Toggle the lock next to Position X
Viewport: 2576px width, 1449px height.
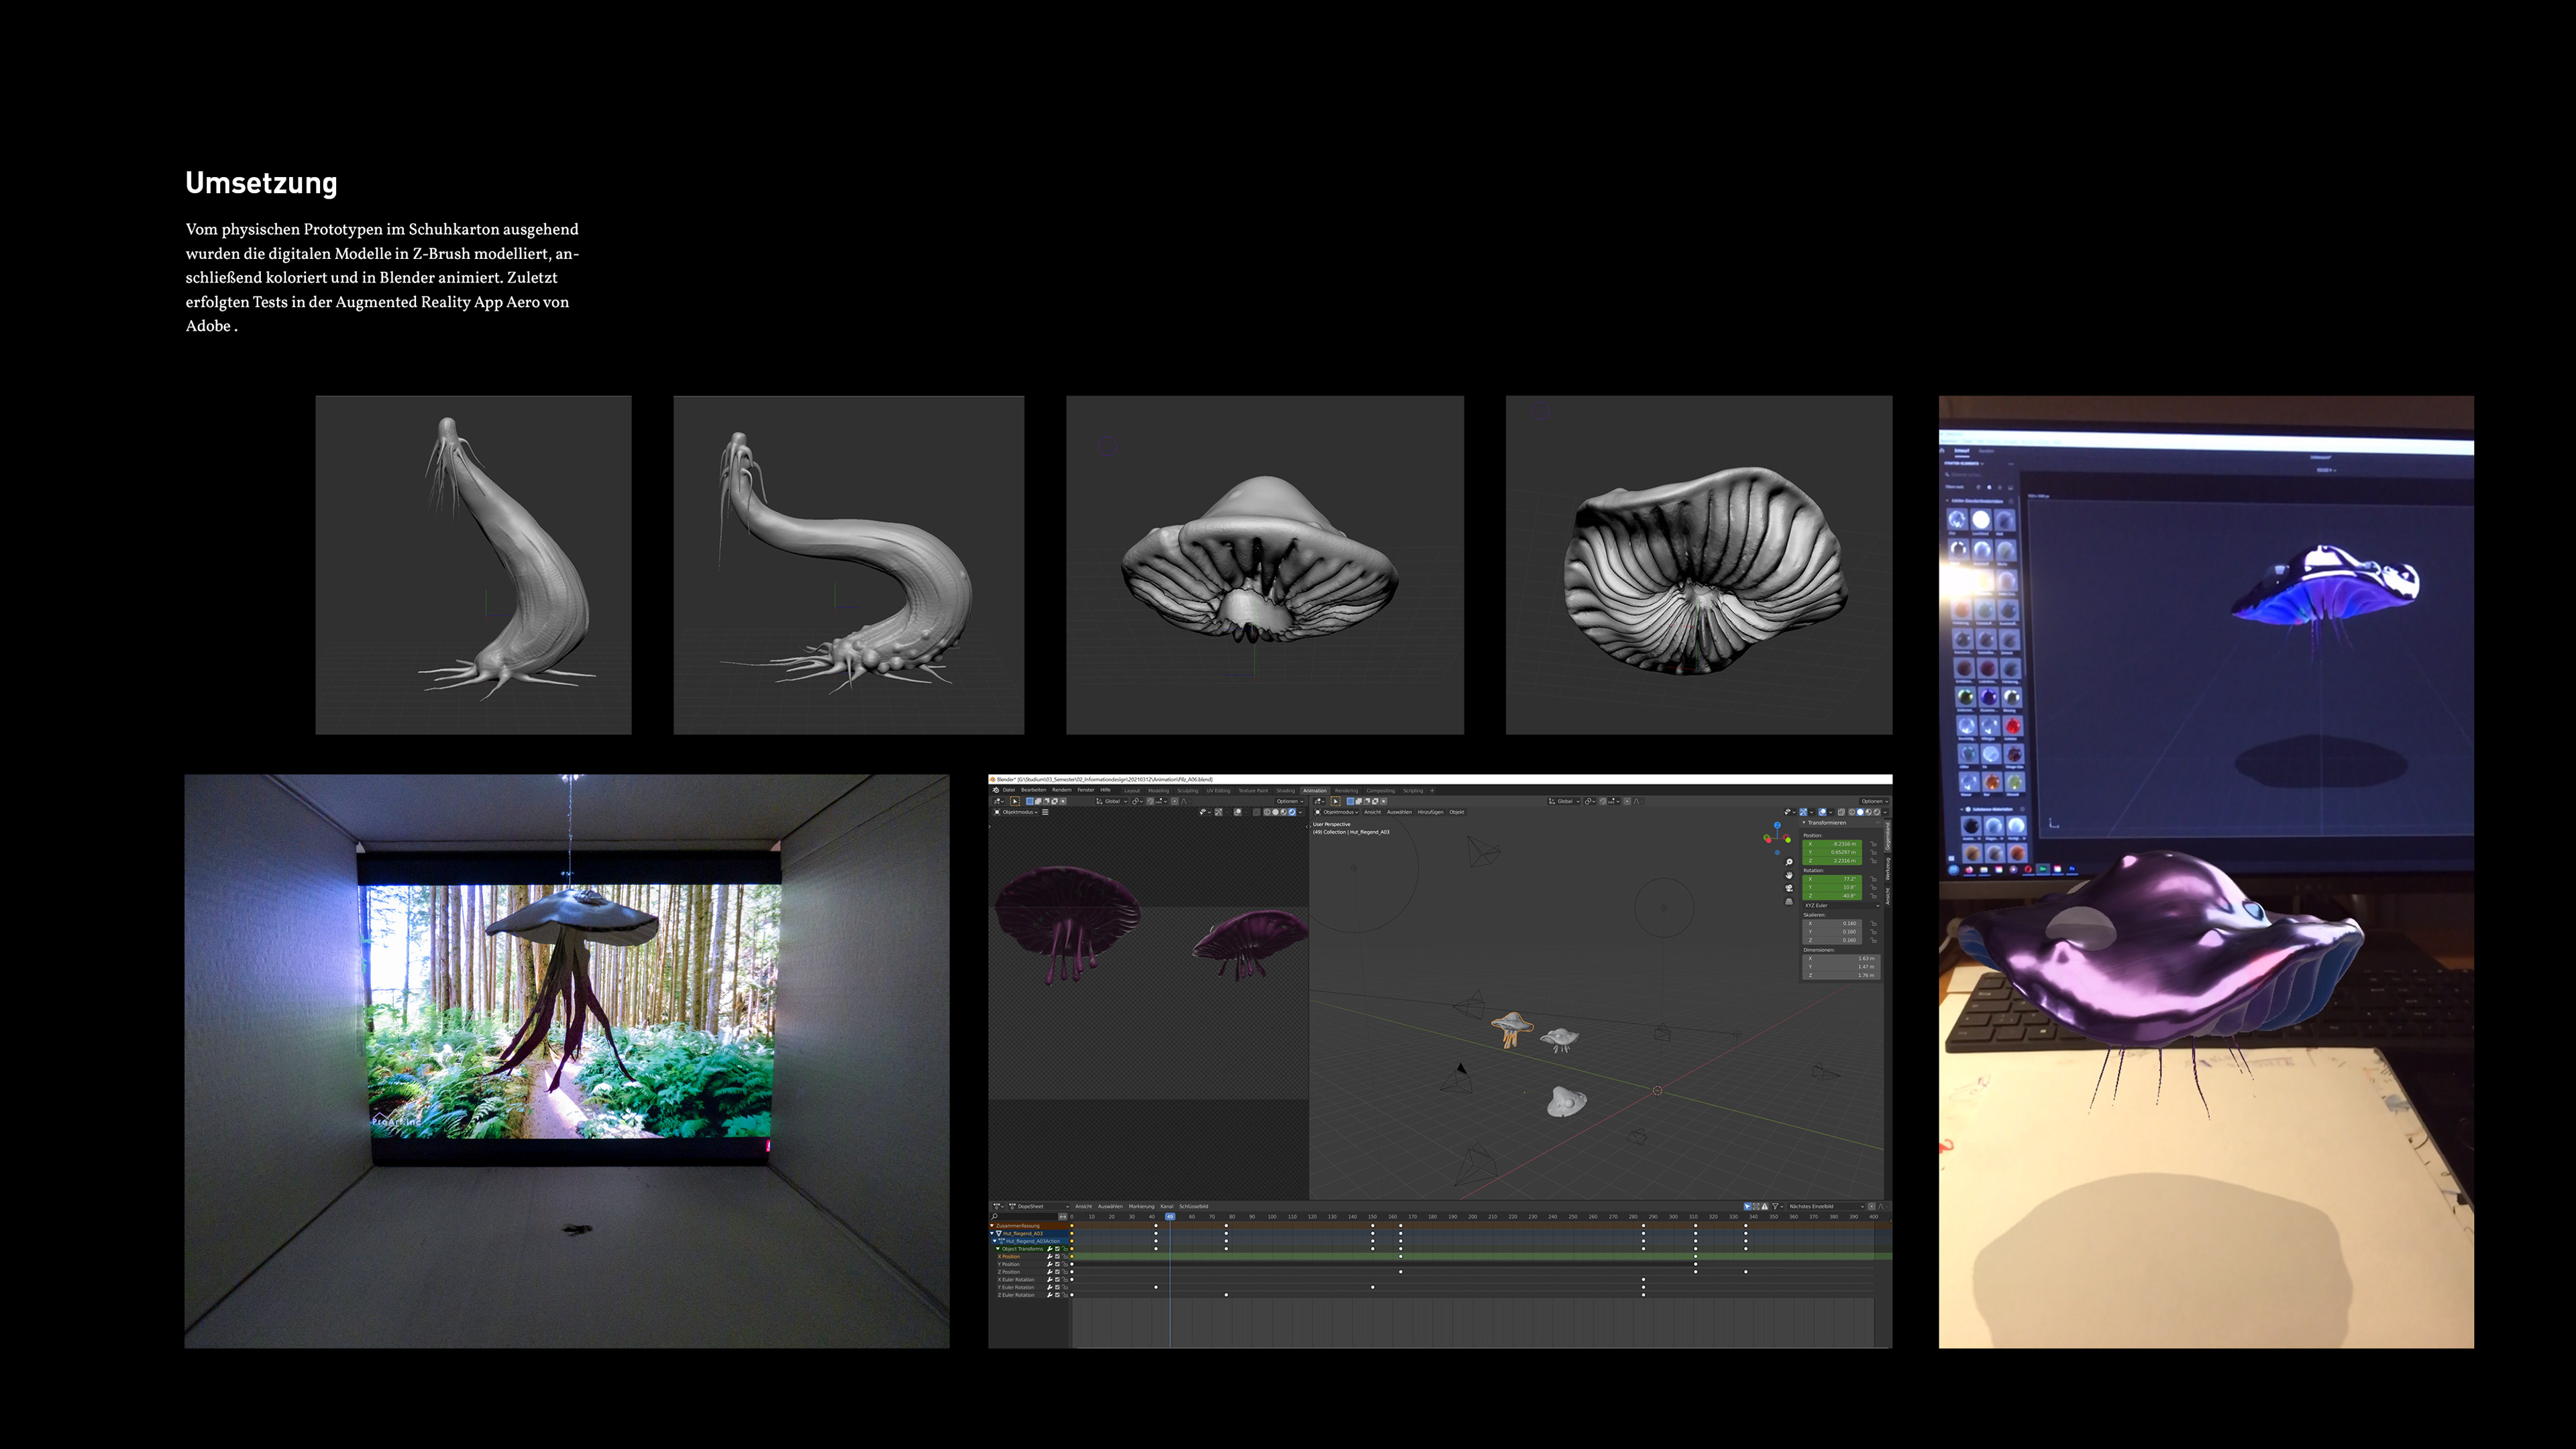(1874, 844)
